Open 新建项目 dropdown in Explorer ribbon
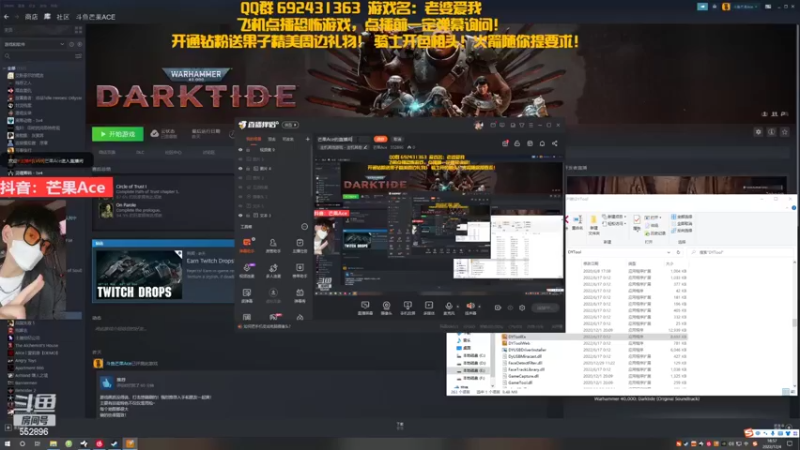 [614, 217]
